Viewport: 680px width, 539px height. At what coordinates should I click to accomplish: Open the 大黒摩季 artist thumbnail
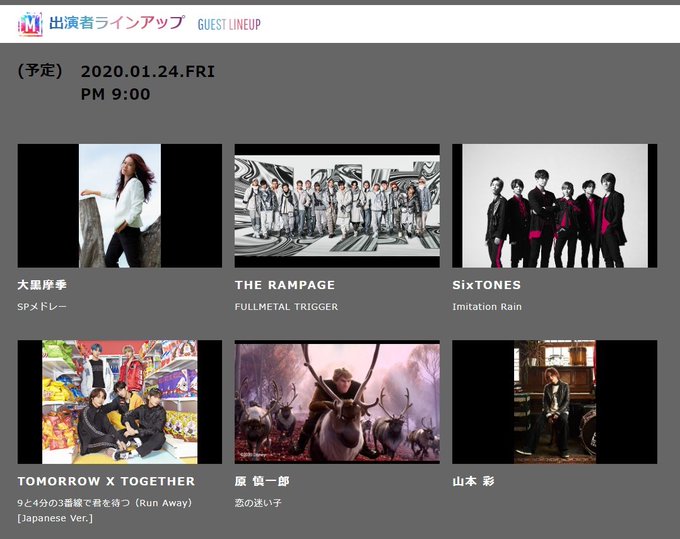click(120, 206)
